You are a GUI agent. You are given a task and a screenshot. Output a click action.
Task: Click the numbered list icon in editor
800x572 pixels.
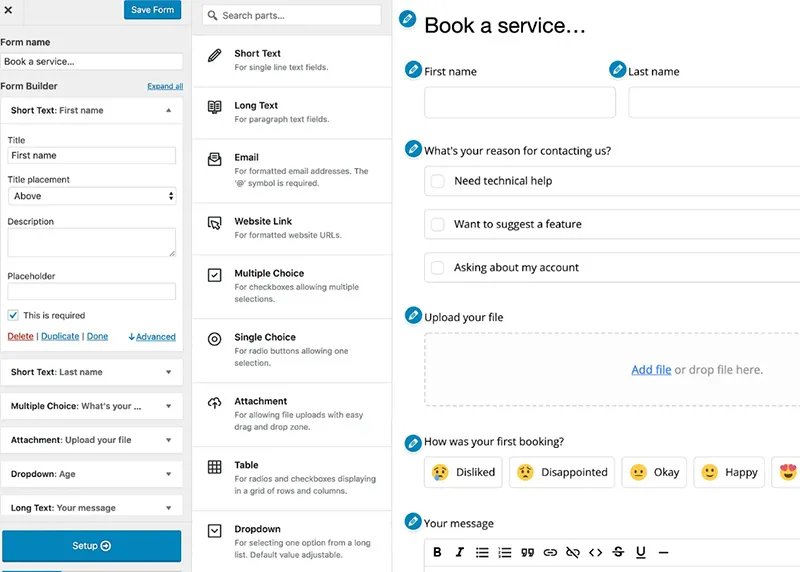pos(504,552)
